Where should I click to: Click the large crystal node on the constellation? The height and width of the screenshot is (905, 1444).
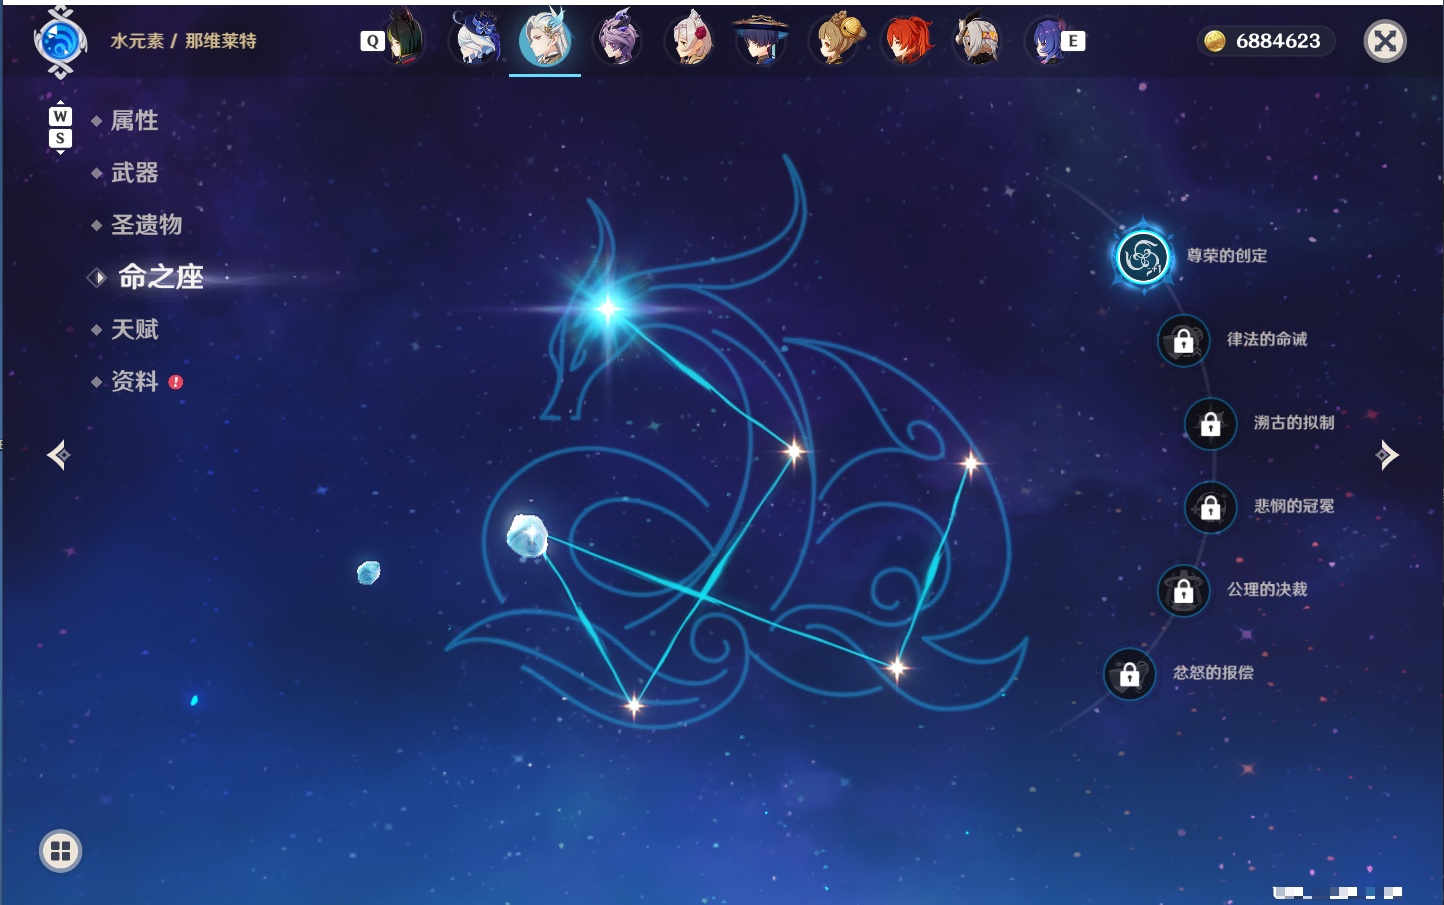527,536
